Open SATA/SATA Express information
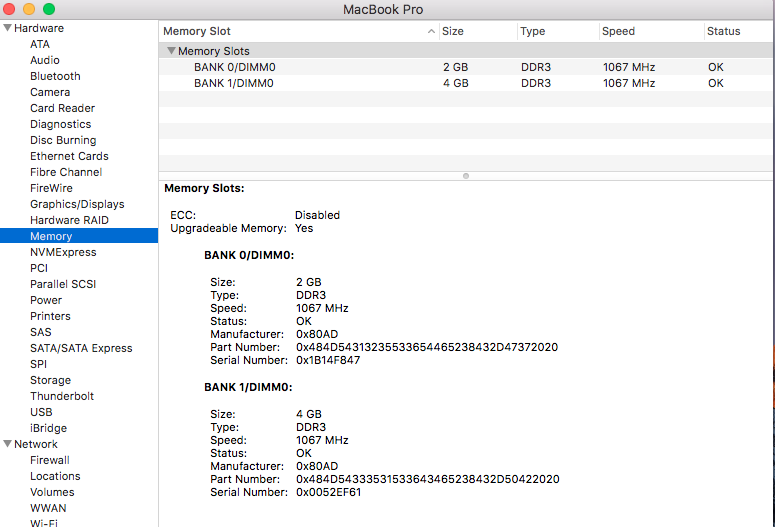775x527 pixels. pos(81,348)
